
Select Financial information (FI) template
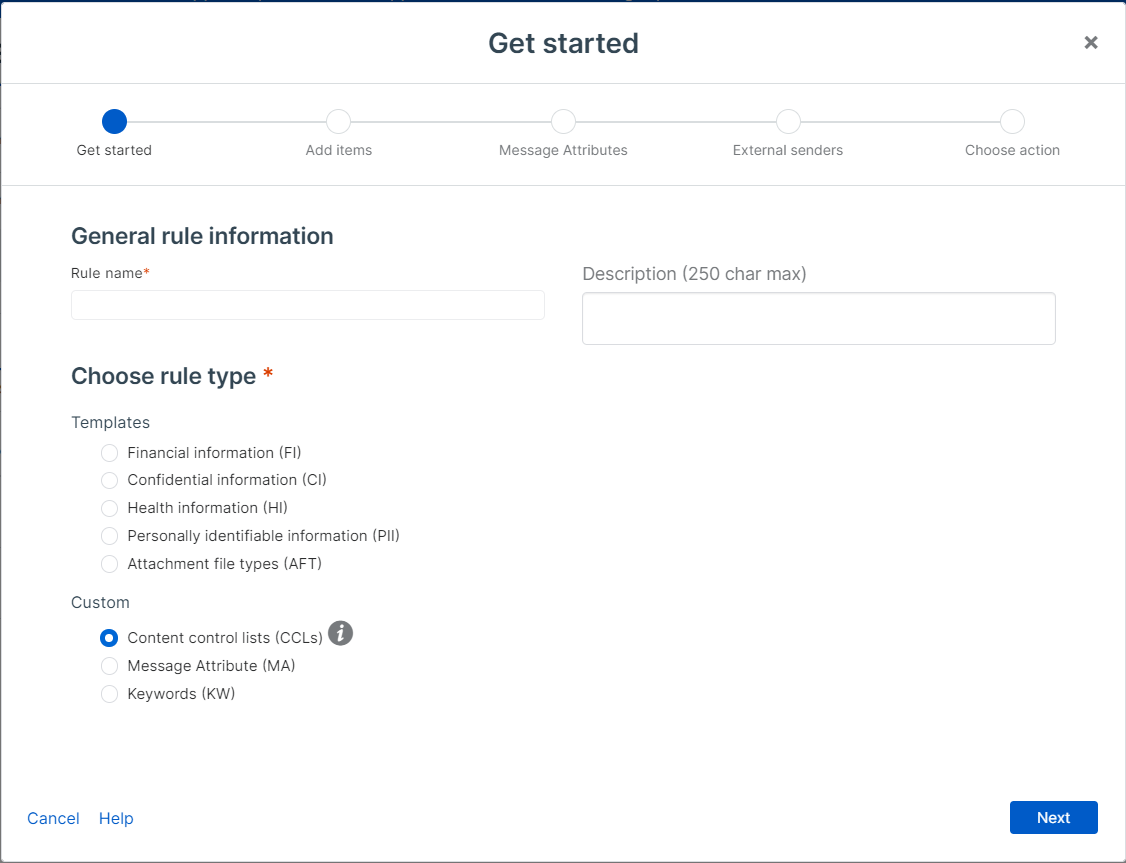pos(110,453)
